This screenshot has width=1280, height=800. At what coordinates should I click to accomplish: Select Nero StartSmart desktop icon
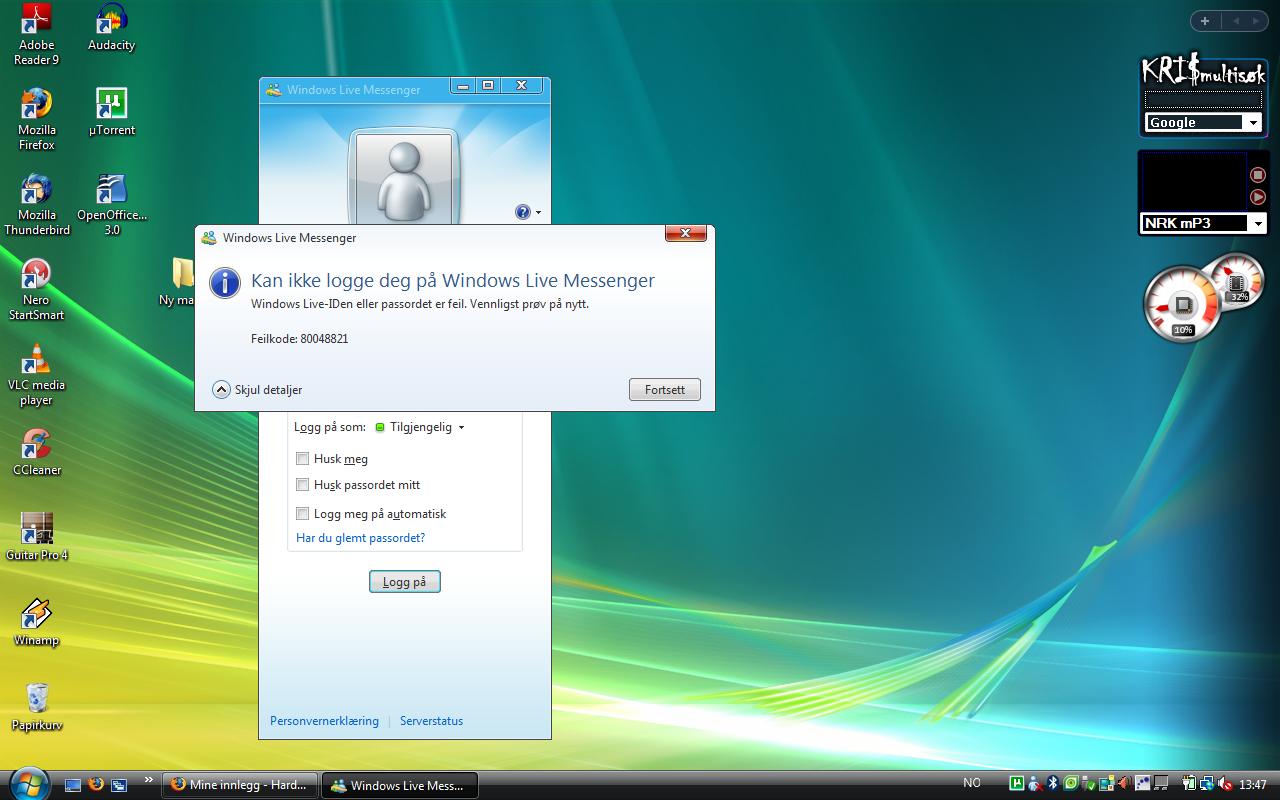[x=37, y=289]
